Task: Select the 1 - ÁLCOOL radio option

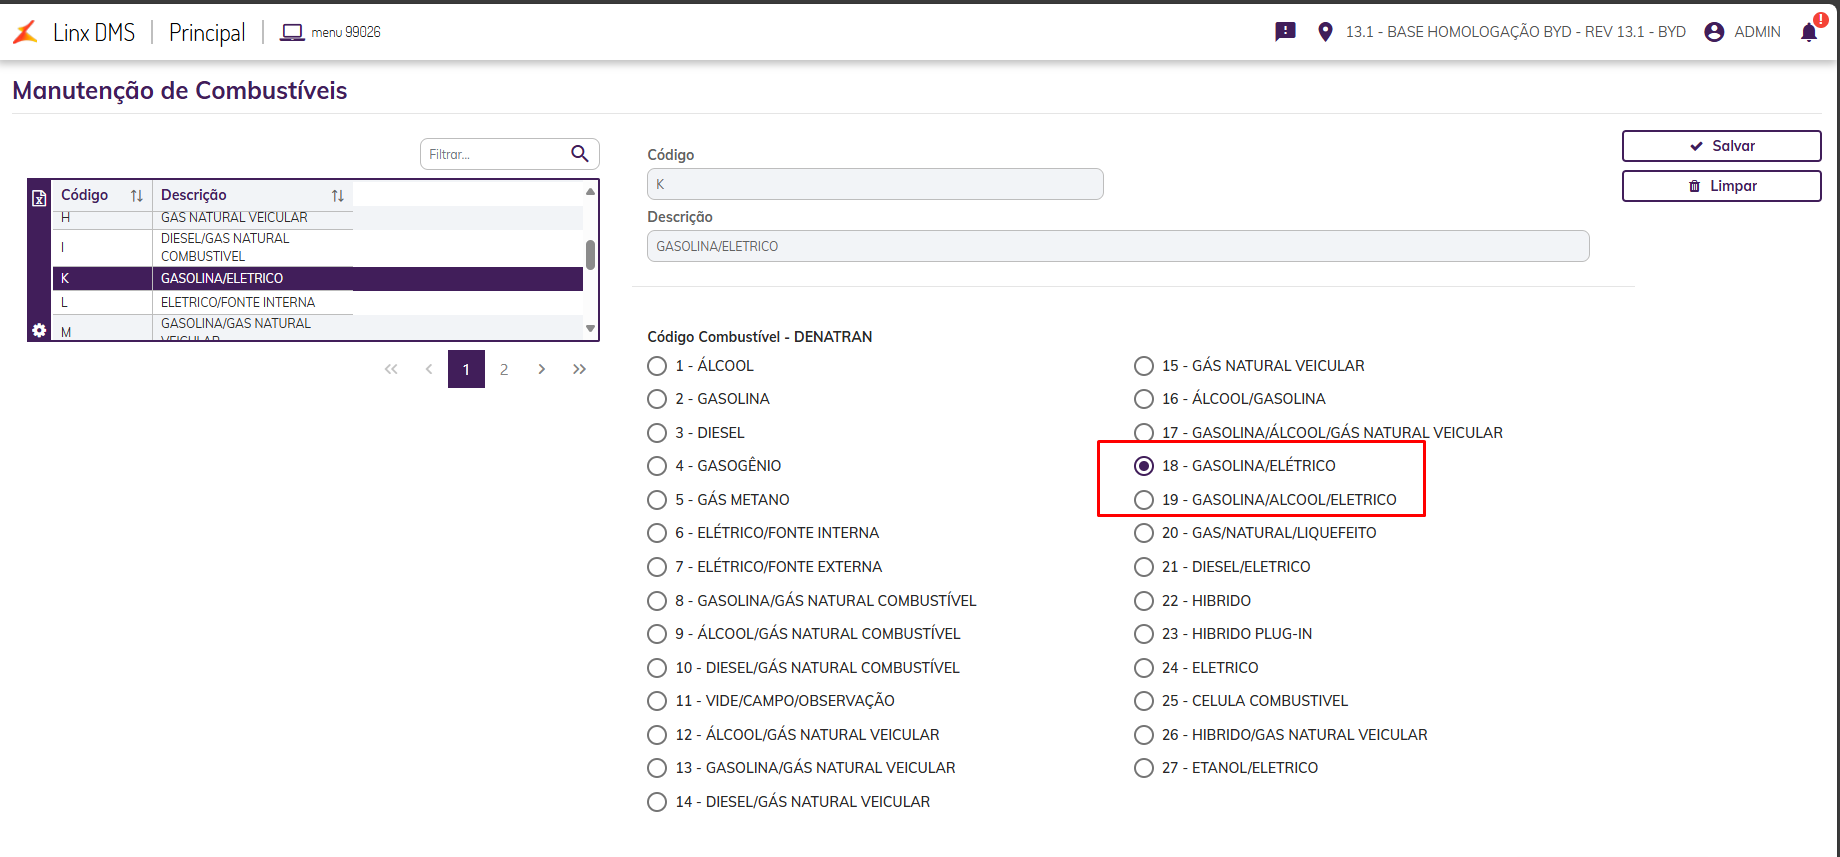Action: (657, 366)
